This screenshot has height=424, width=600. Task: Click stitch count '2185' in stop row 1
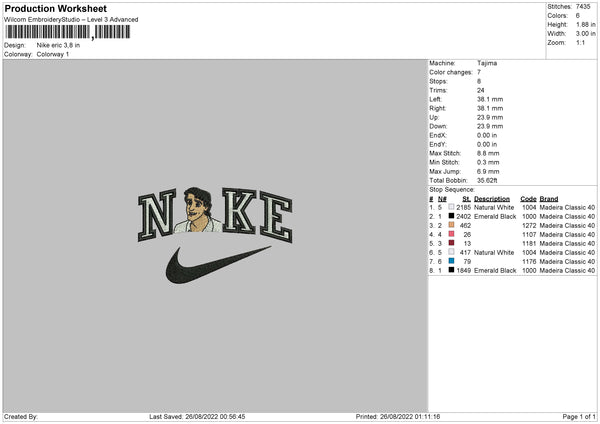click(x=463, y=207)
